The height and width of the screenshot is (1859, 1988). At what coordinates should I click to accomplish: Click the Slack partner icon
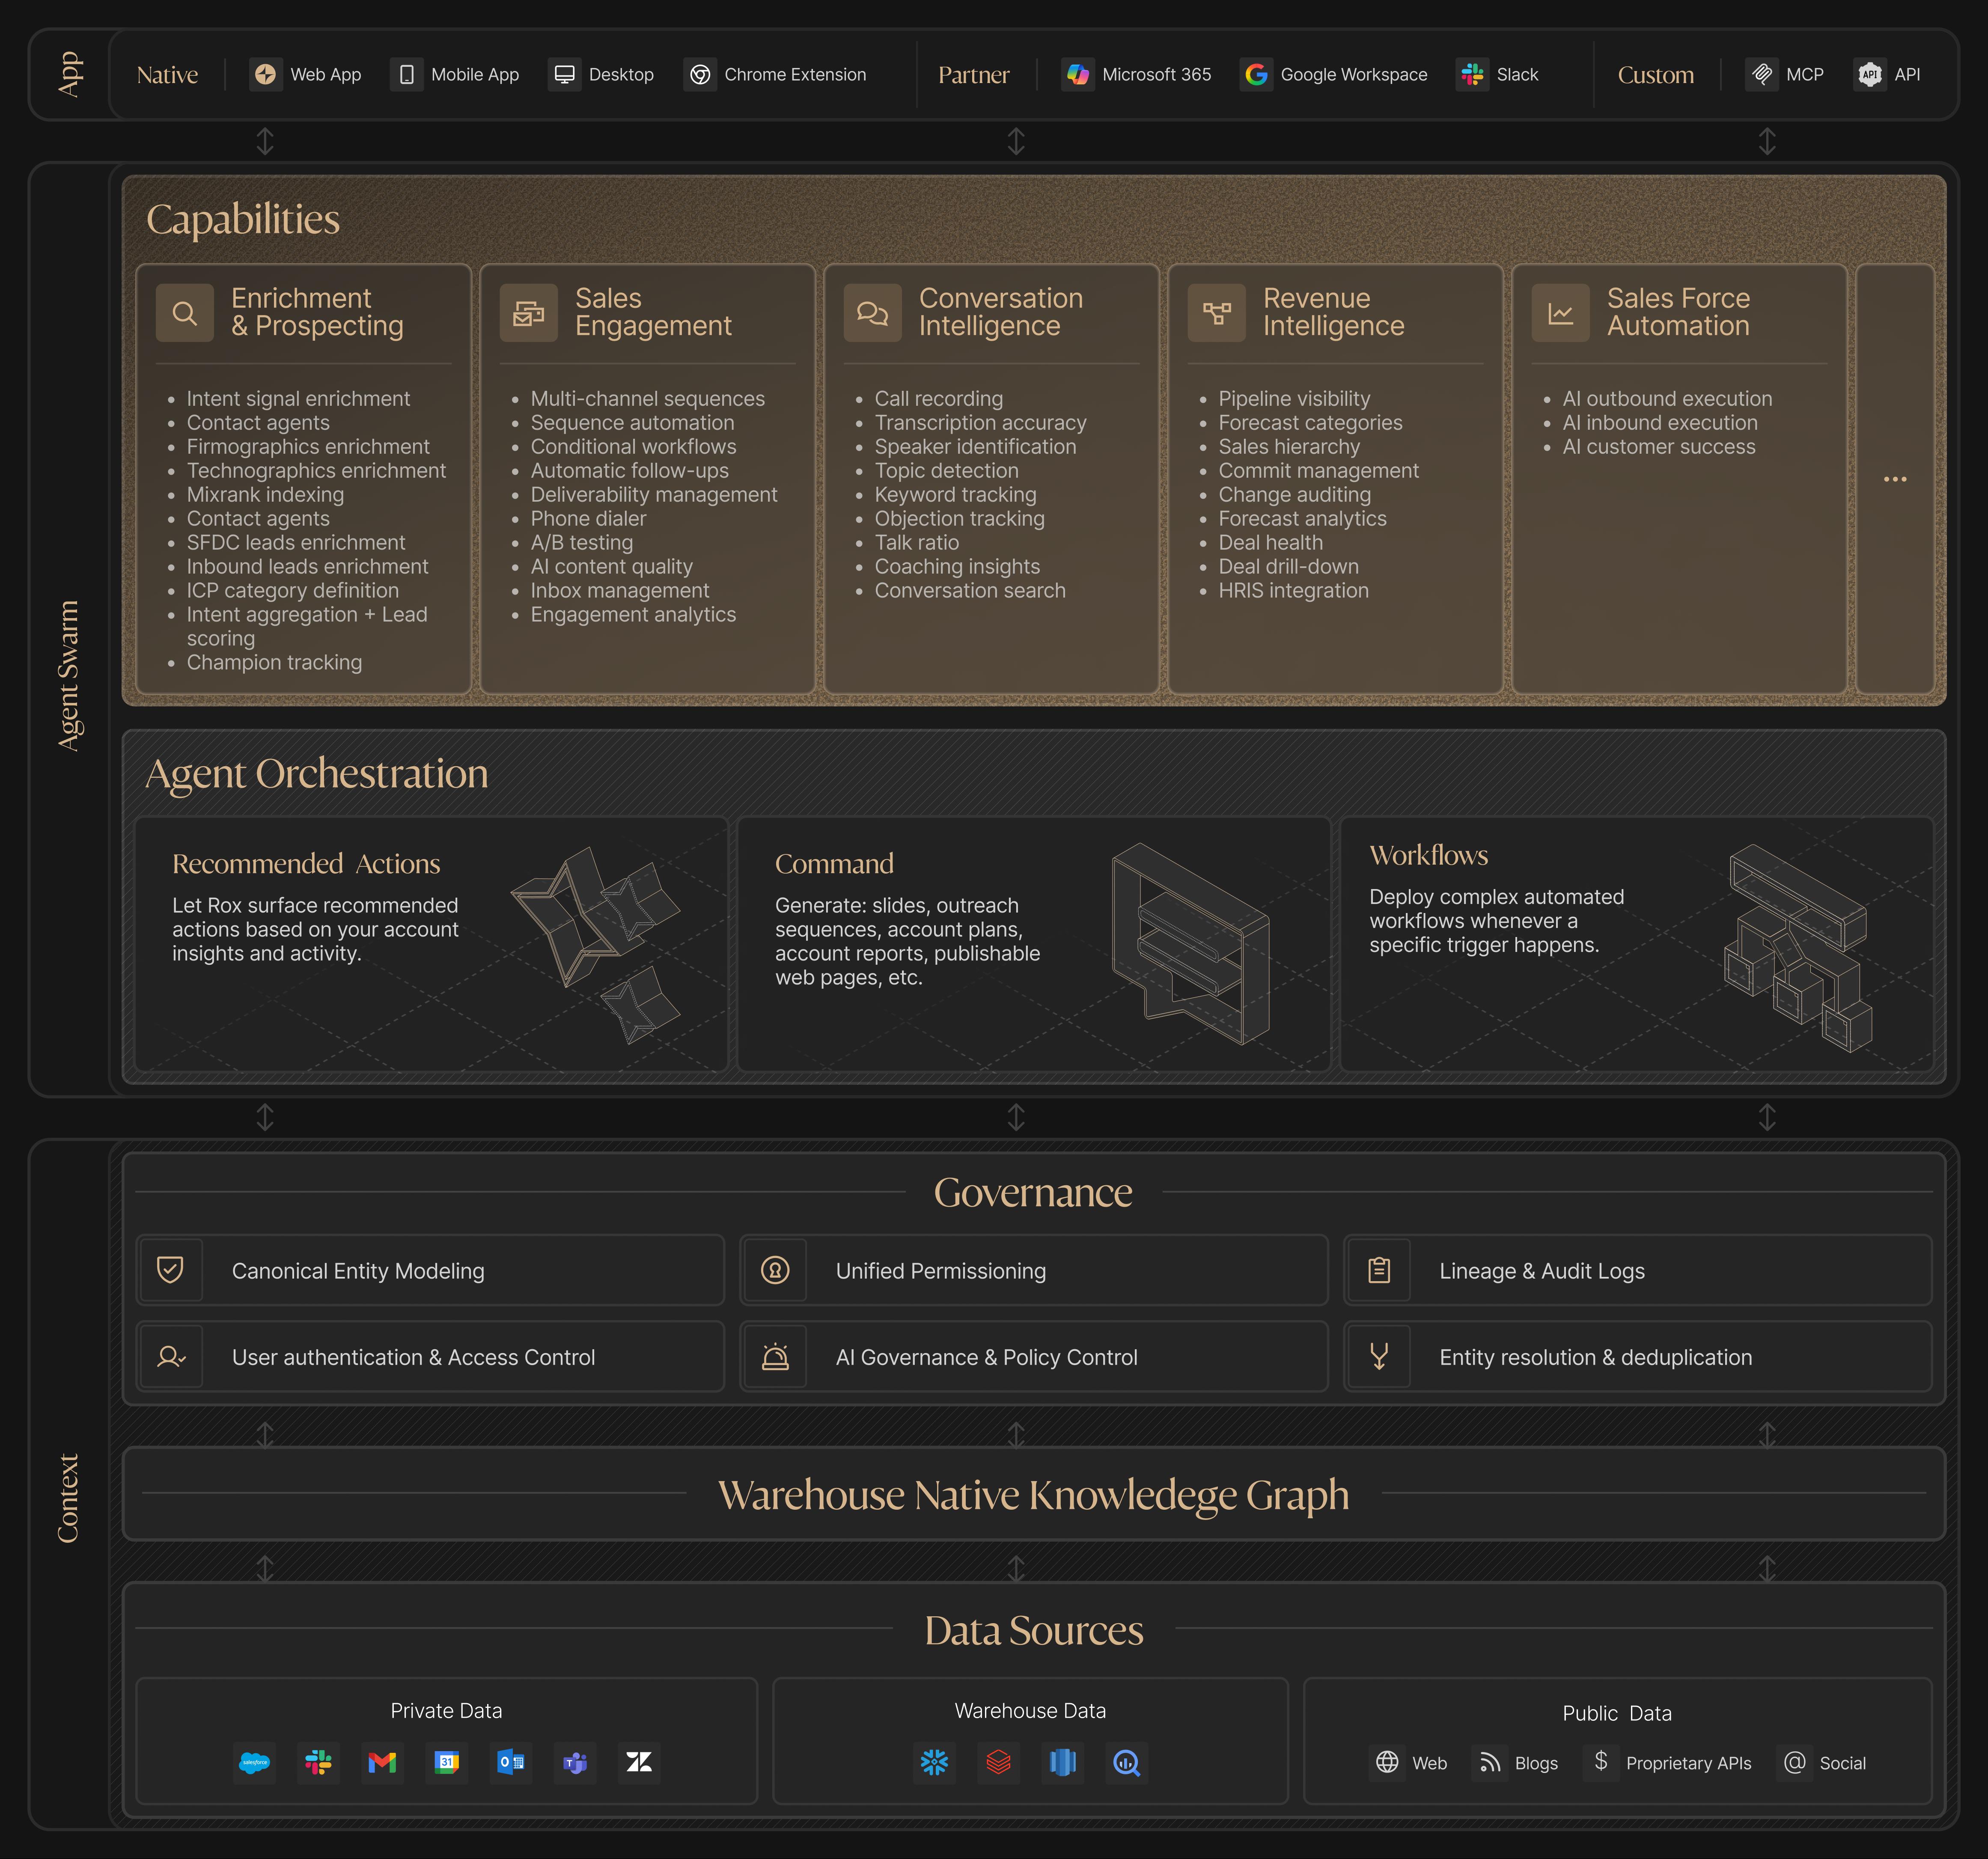pyautogui.click(x=1472, y=75)
